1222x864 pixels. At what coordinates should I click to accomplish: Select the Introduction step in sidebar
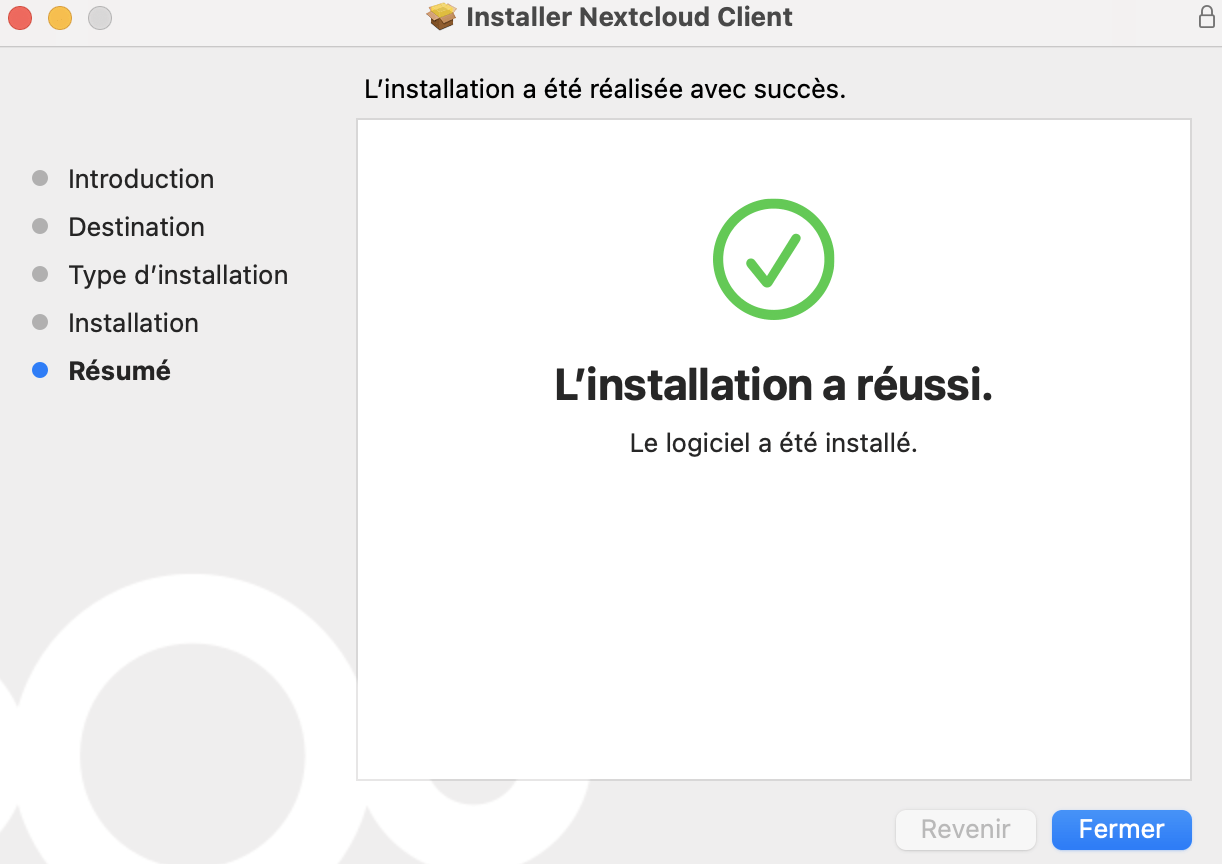click(x=141, y=179)
